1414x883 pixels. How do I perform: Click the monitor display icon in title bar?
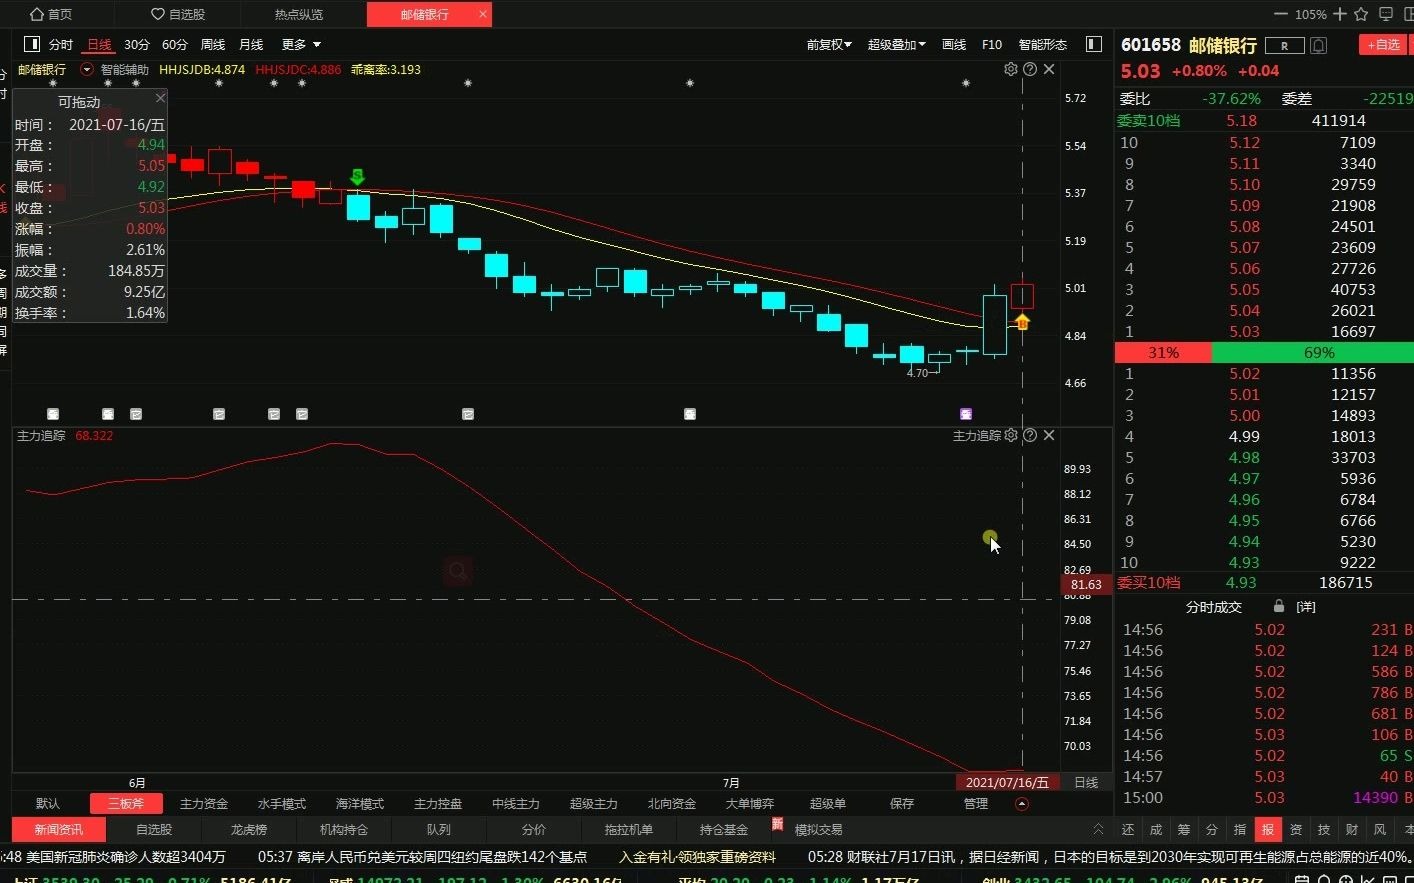1385,14
